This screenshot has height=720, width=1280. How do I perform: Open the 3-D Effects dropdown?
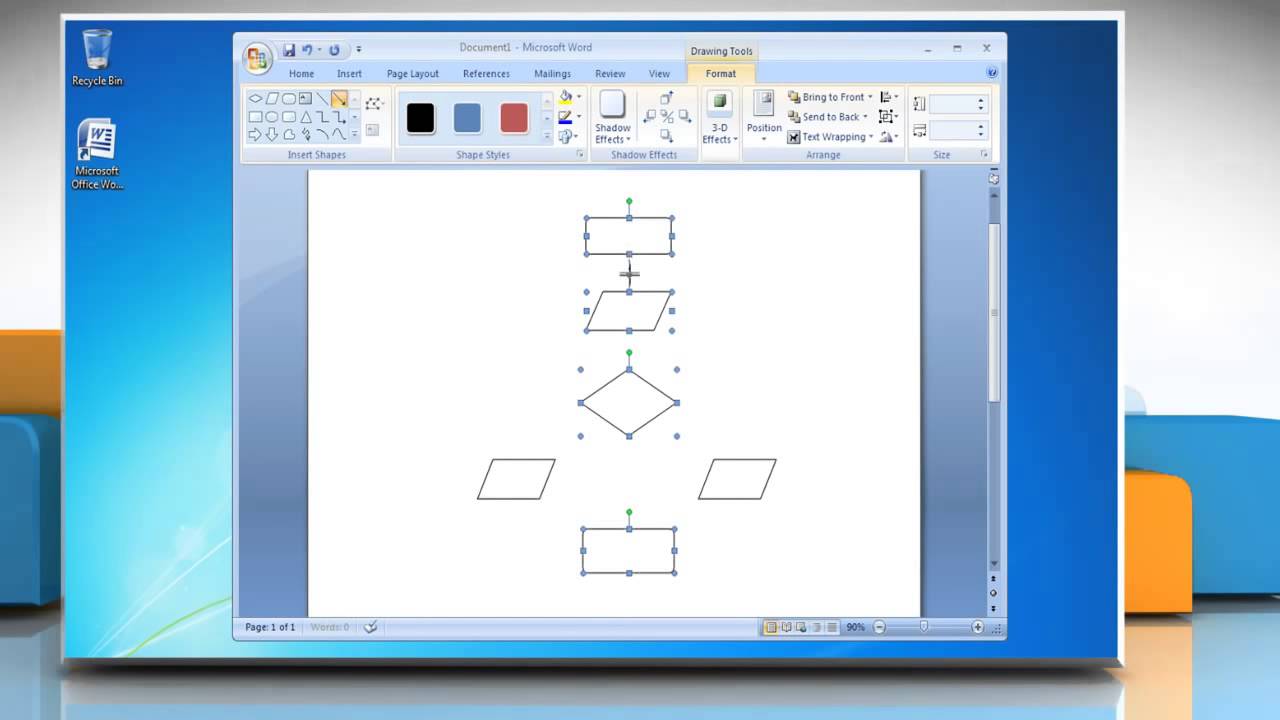point(719,118)
